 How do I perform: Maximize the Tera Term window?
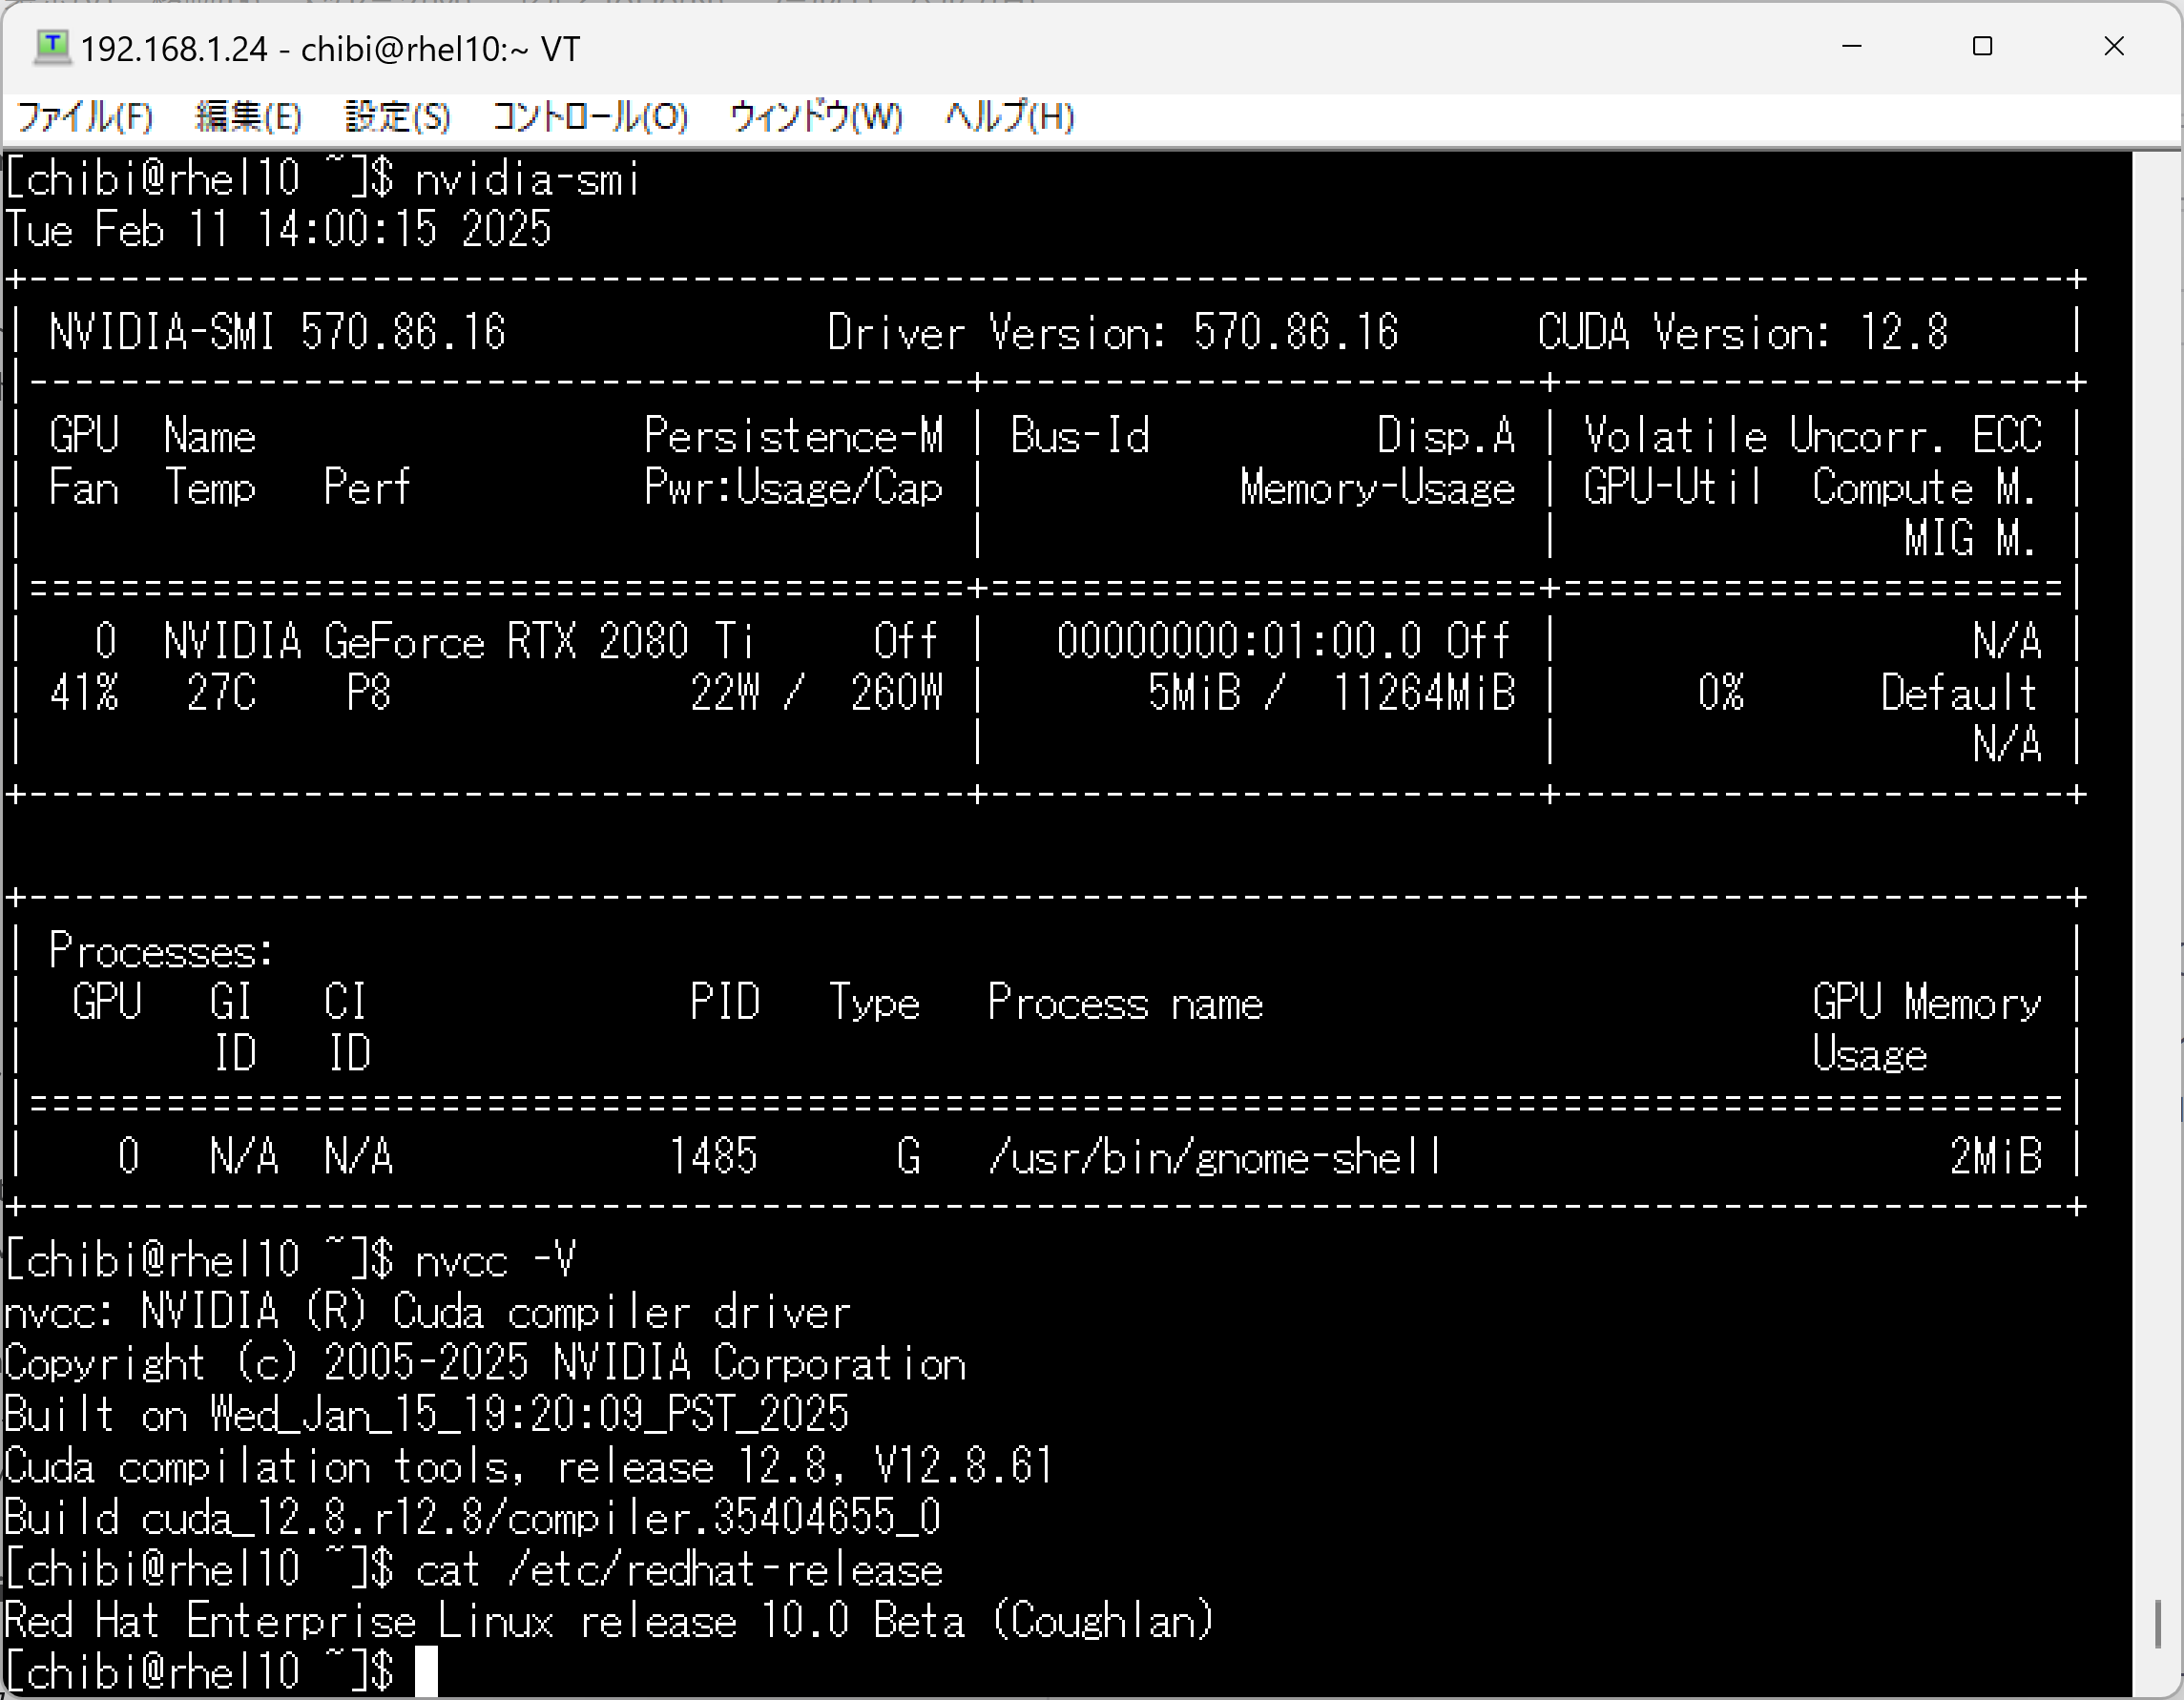coord(1982,47)
